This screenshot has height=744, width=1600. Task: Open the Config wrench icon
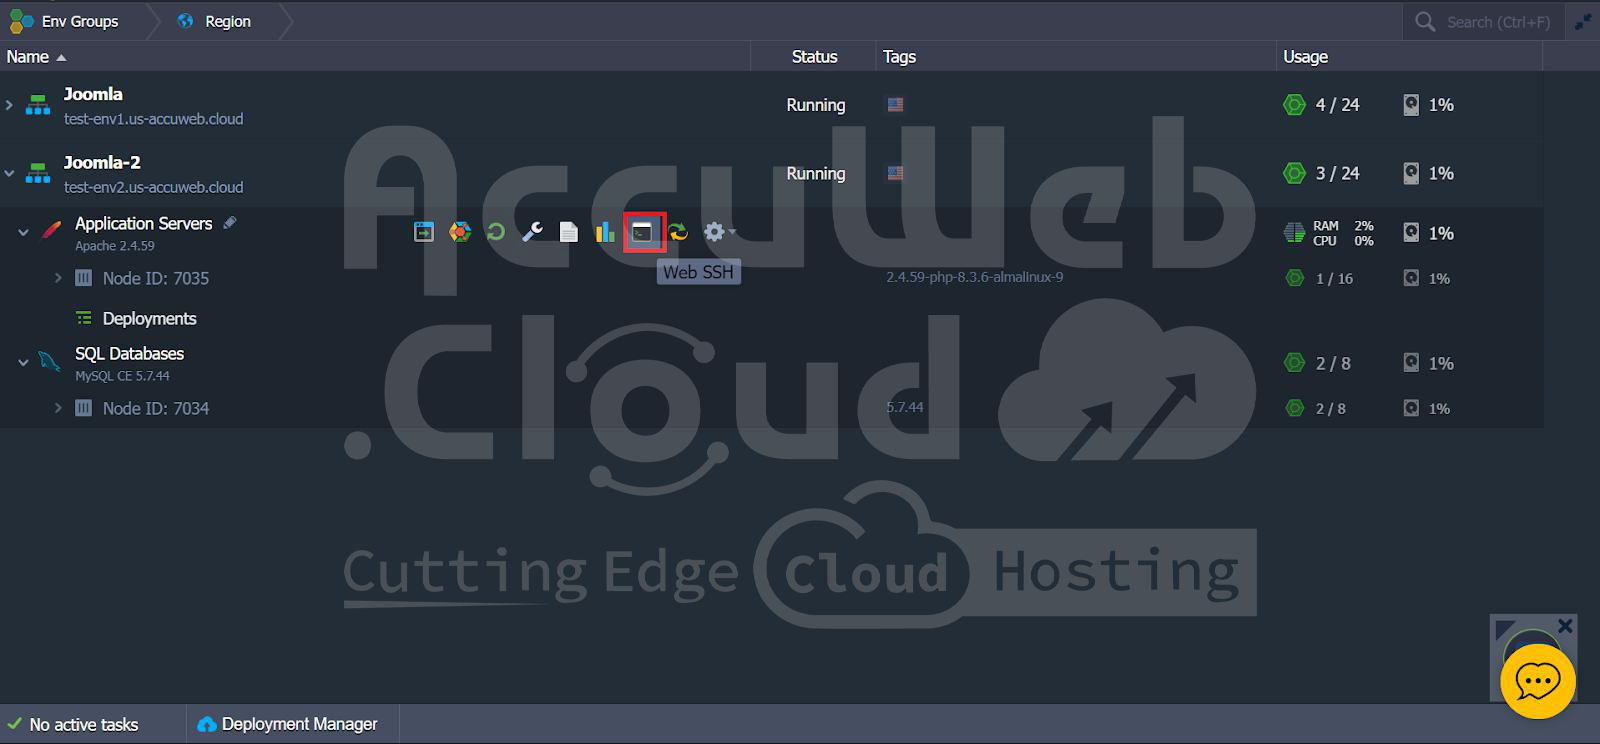pos(532,233)
